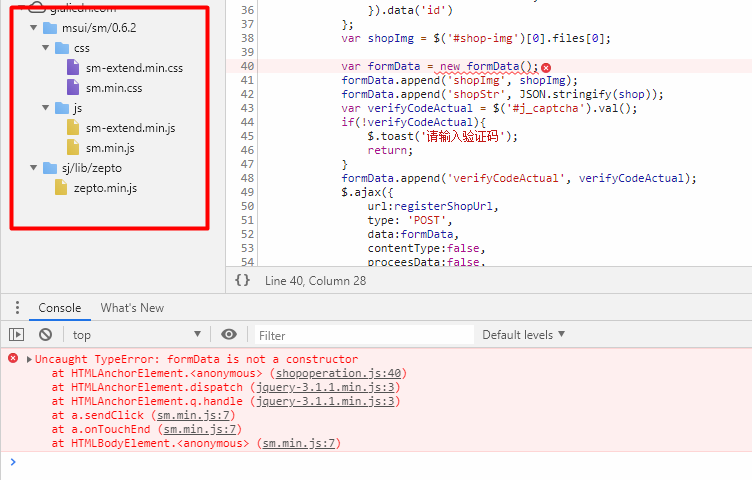
Task: Click line number 45 in the gutter
Action: (x=247, y=136)
